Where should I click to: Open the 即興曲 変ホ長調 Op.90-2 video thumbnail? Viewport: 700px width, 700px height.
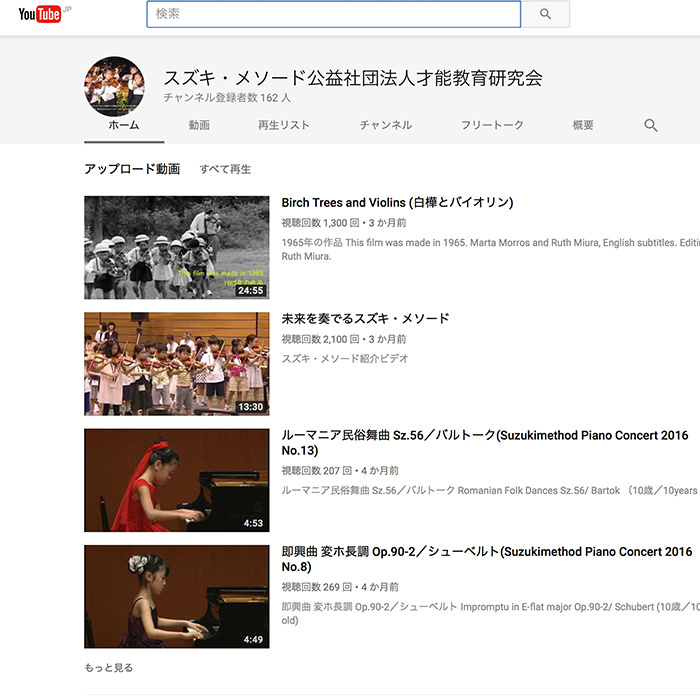tap(177, 596)
